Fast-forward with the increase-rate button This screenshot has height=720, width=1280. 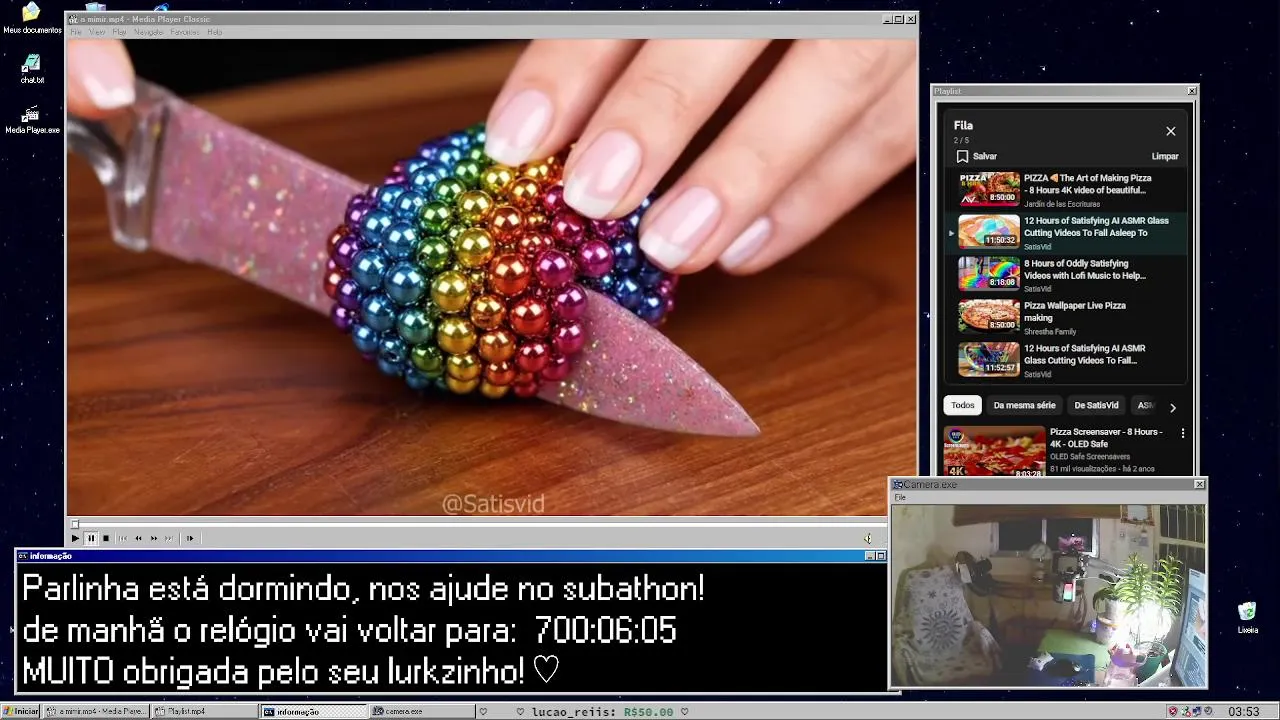click(x=154, y=538)
